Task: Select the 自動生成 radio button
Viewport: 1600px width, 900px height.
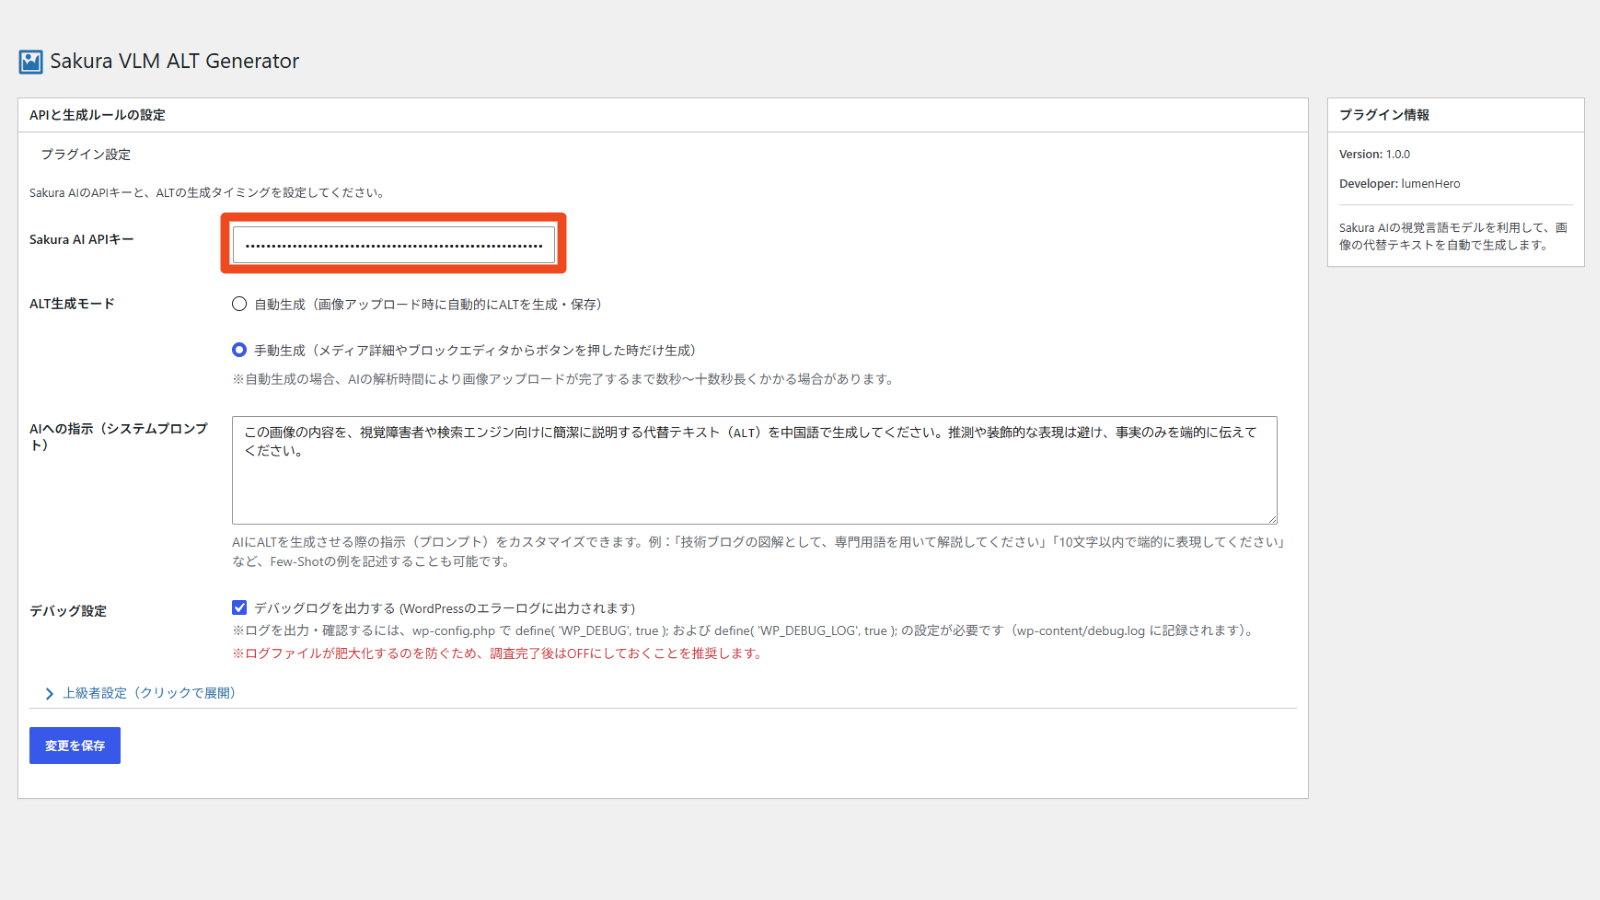Action: pyautogui.click(x=239, y=304)
